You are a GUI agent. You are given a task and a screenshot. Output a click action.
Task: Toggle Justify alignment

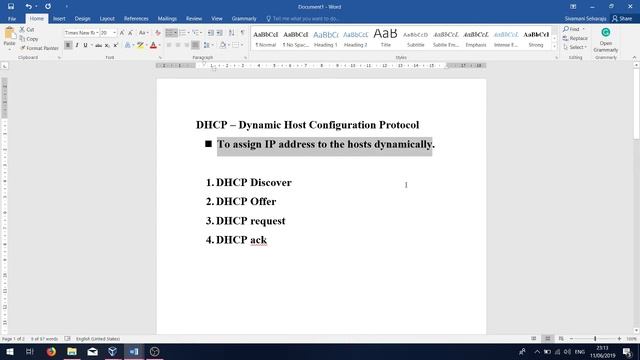[x=196, y=45]
